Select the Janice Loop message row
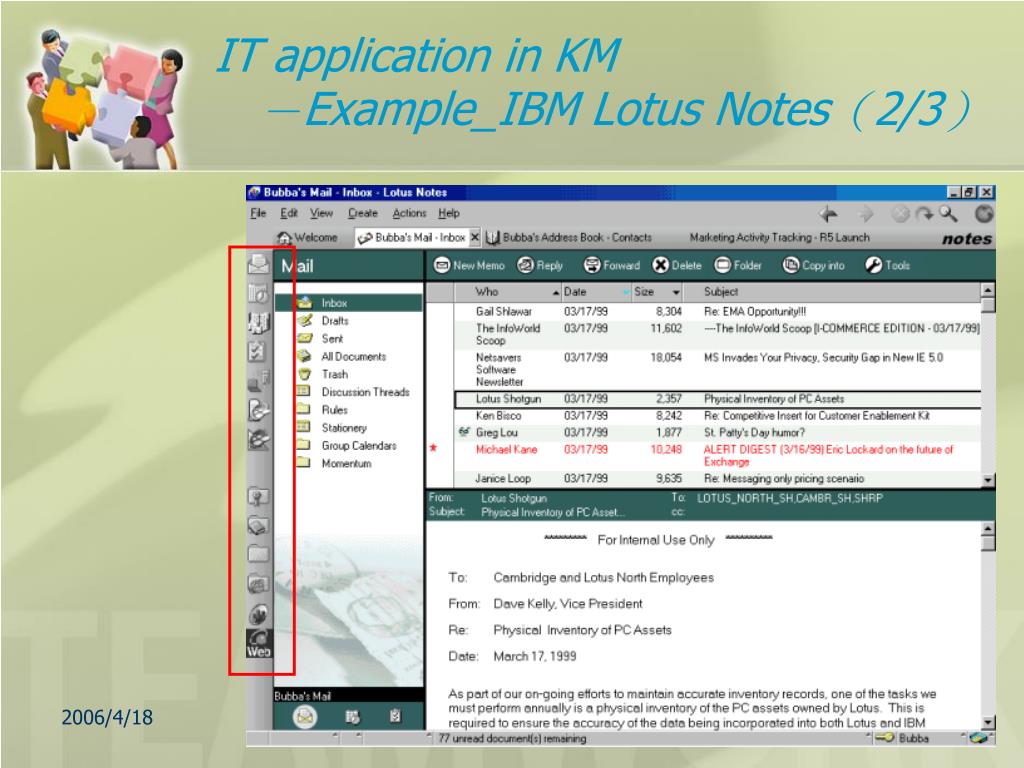The image size is (1024, 768). [718, 479]
